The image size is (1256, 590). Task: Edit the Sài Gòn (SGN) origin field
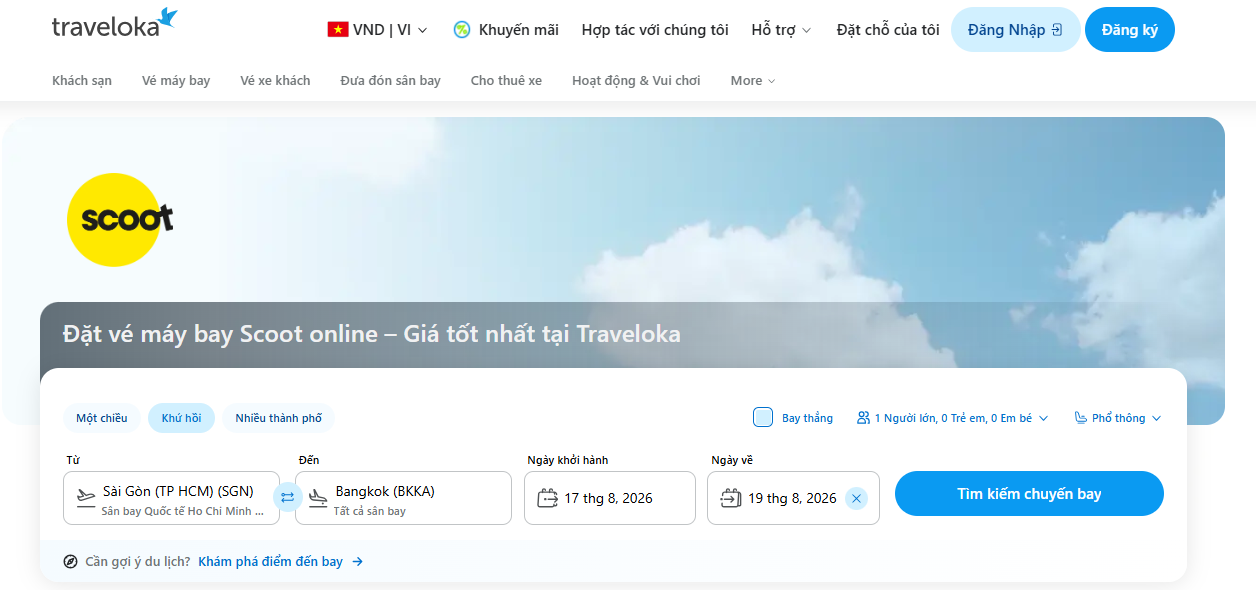[171, 498]
